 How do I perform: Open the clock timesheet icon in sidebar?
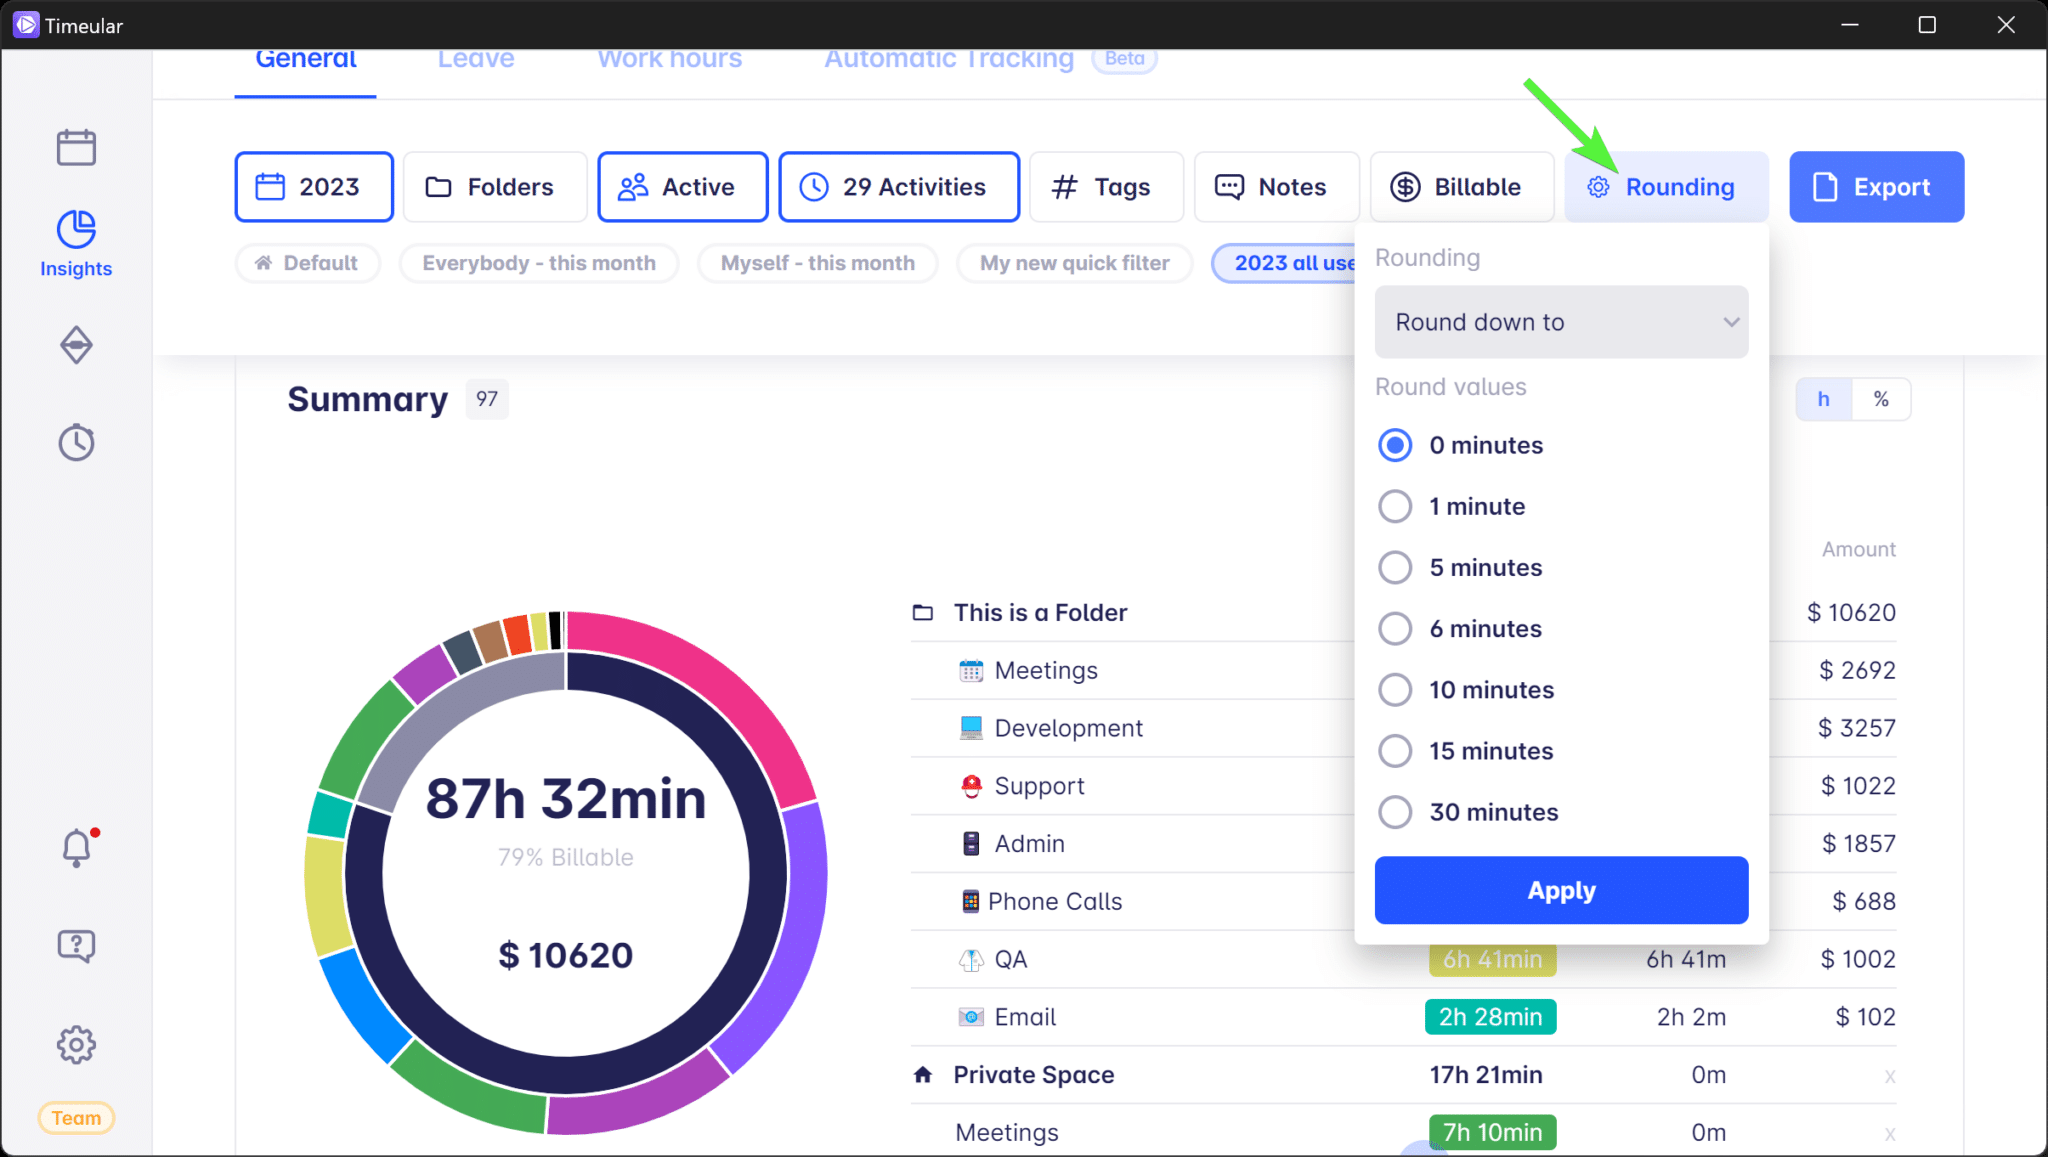(x=76, y=442)
